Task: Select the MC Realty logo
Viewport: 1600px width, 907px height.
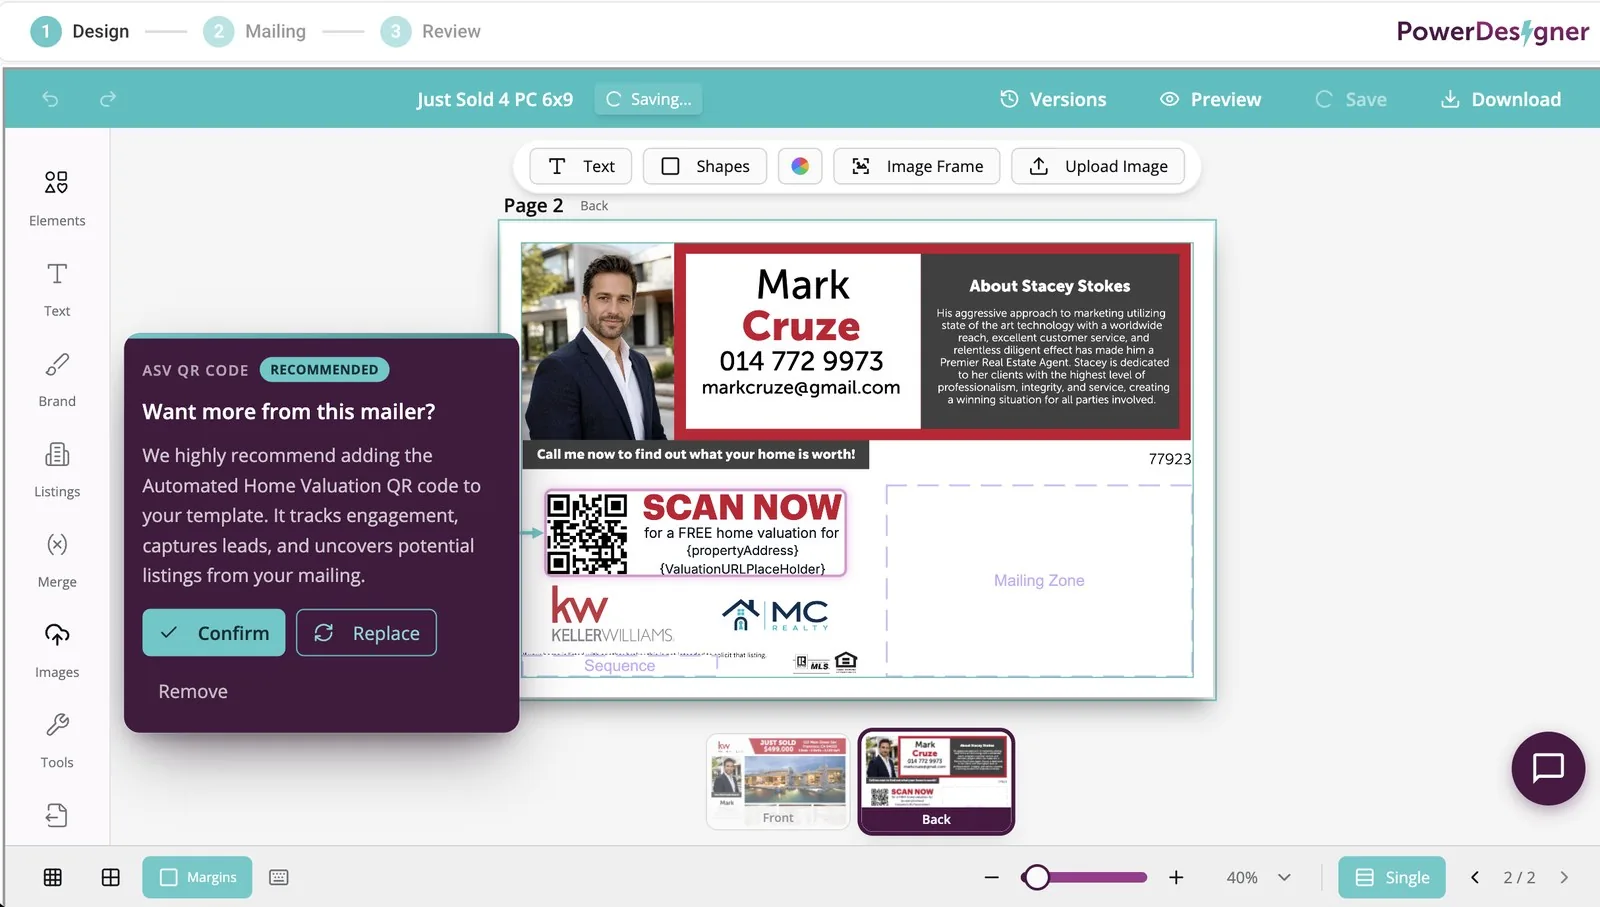Action: point(776,614)
